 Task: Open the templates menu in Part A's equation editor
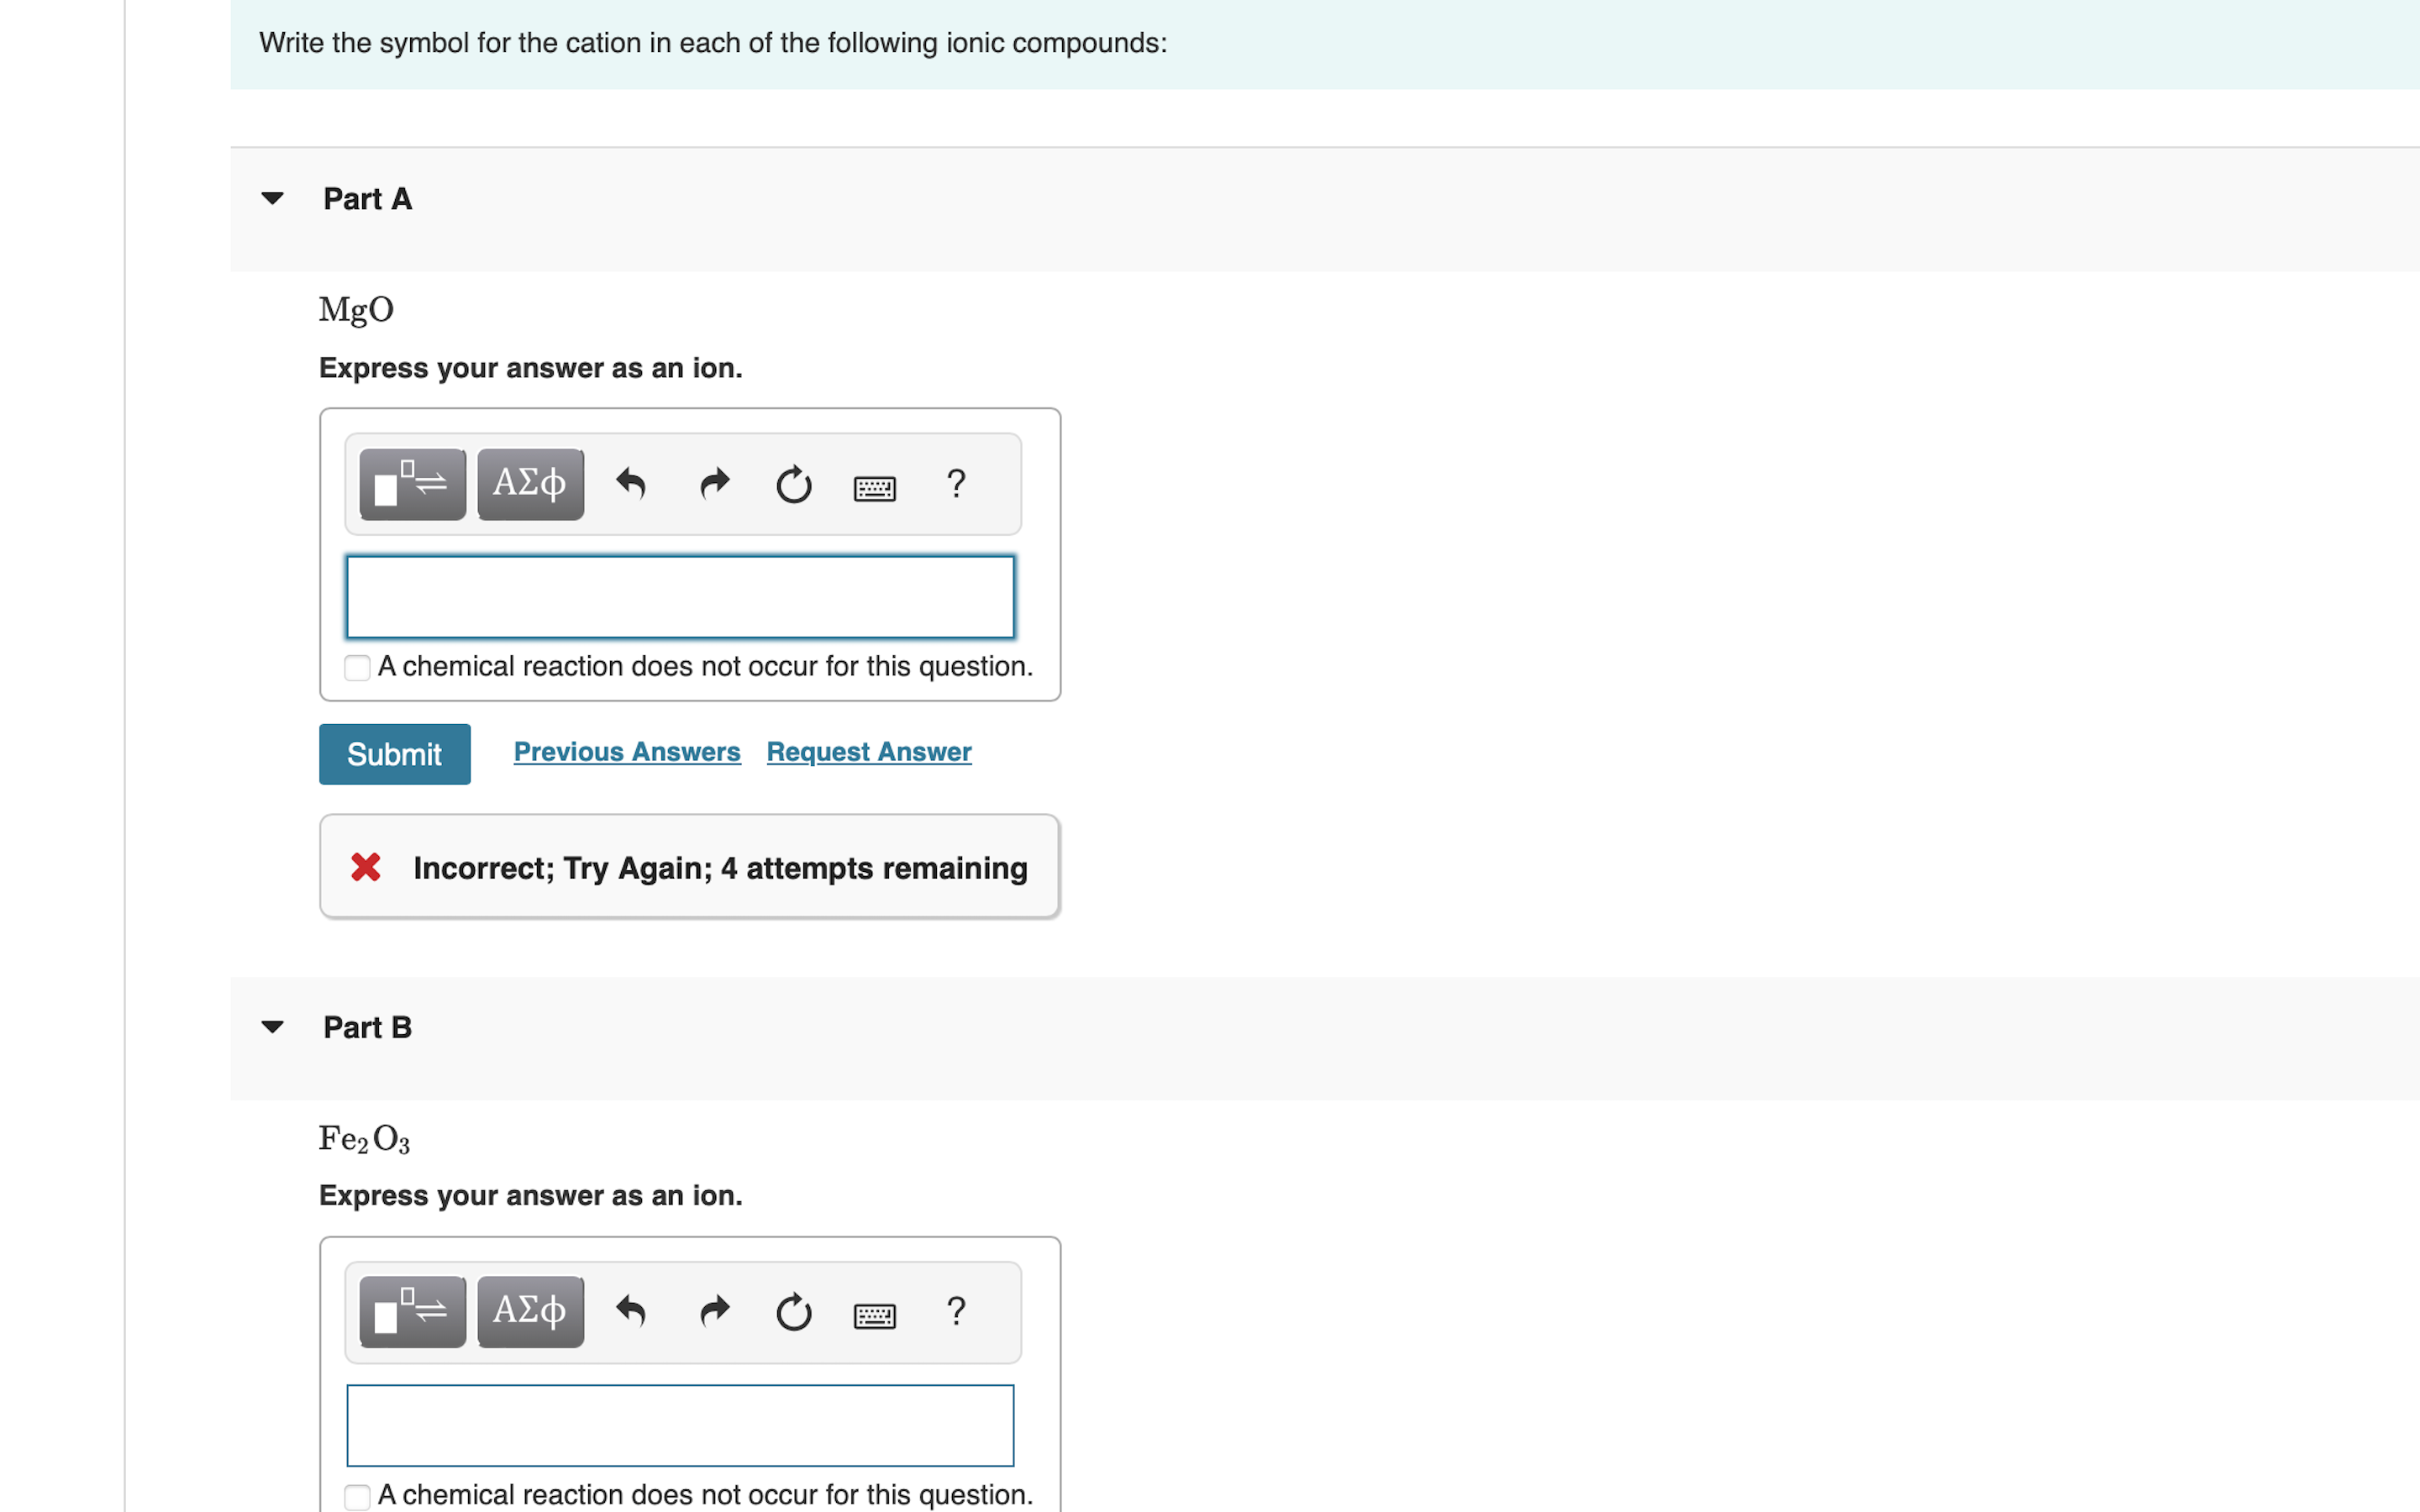[x=410, y=484]
